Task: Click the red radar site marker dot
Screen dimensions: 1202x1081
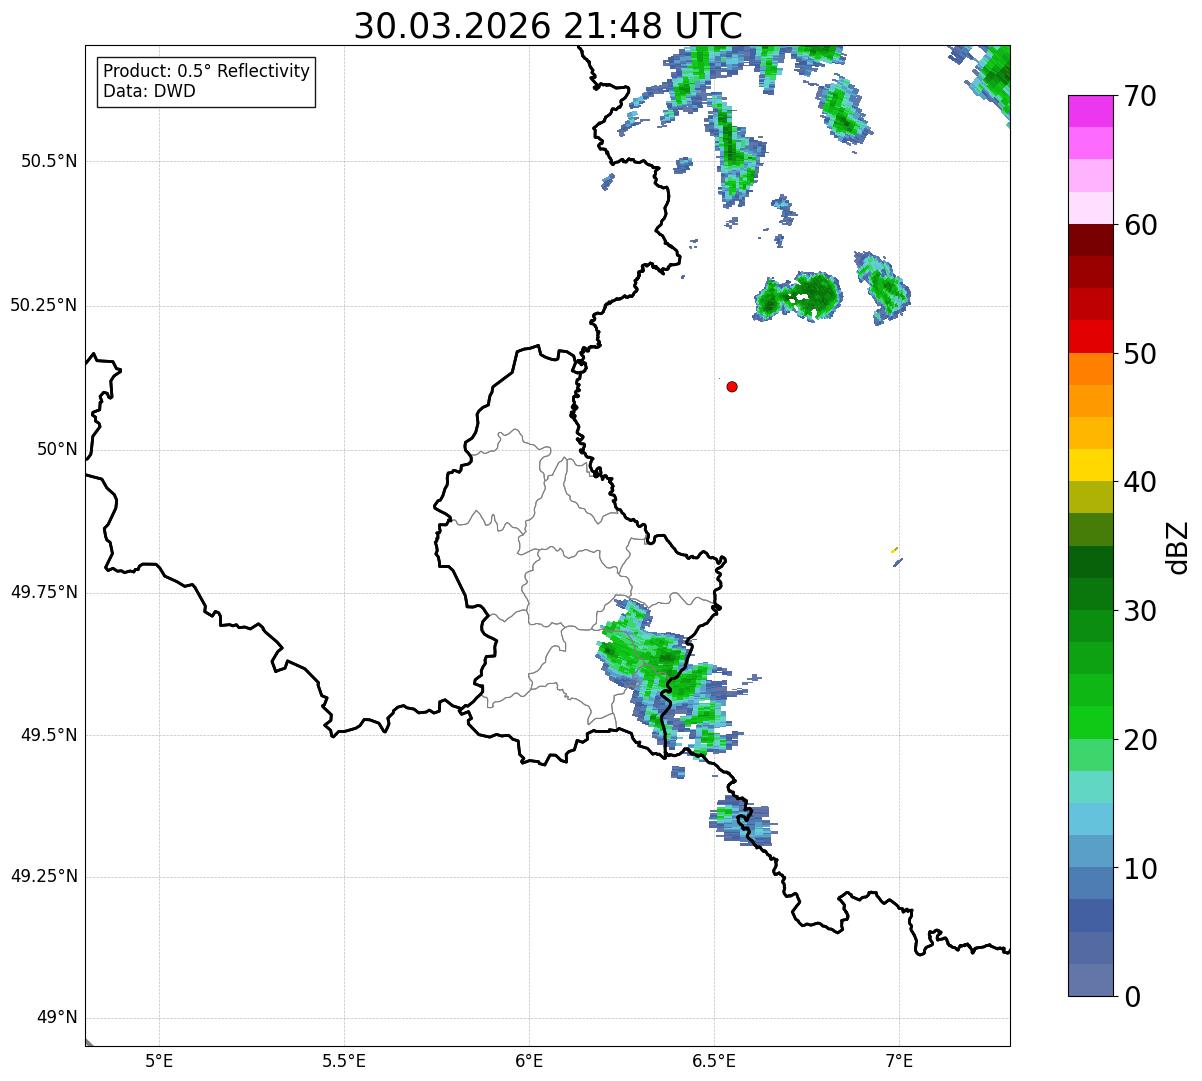Action: [x=732, y=386]
